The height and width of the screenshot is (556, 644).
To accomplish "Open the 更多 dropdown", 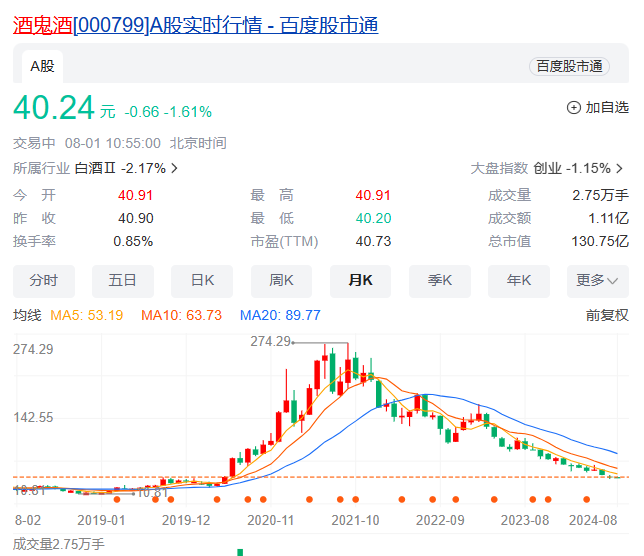I will coord(598,281).
